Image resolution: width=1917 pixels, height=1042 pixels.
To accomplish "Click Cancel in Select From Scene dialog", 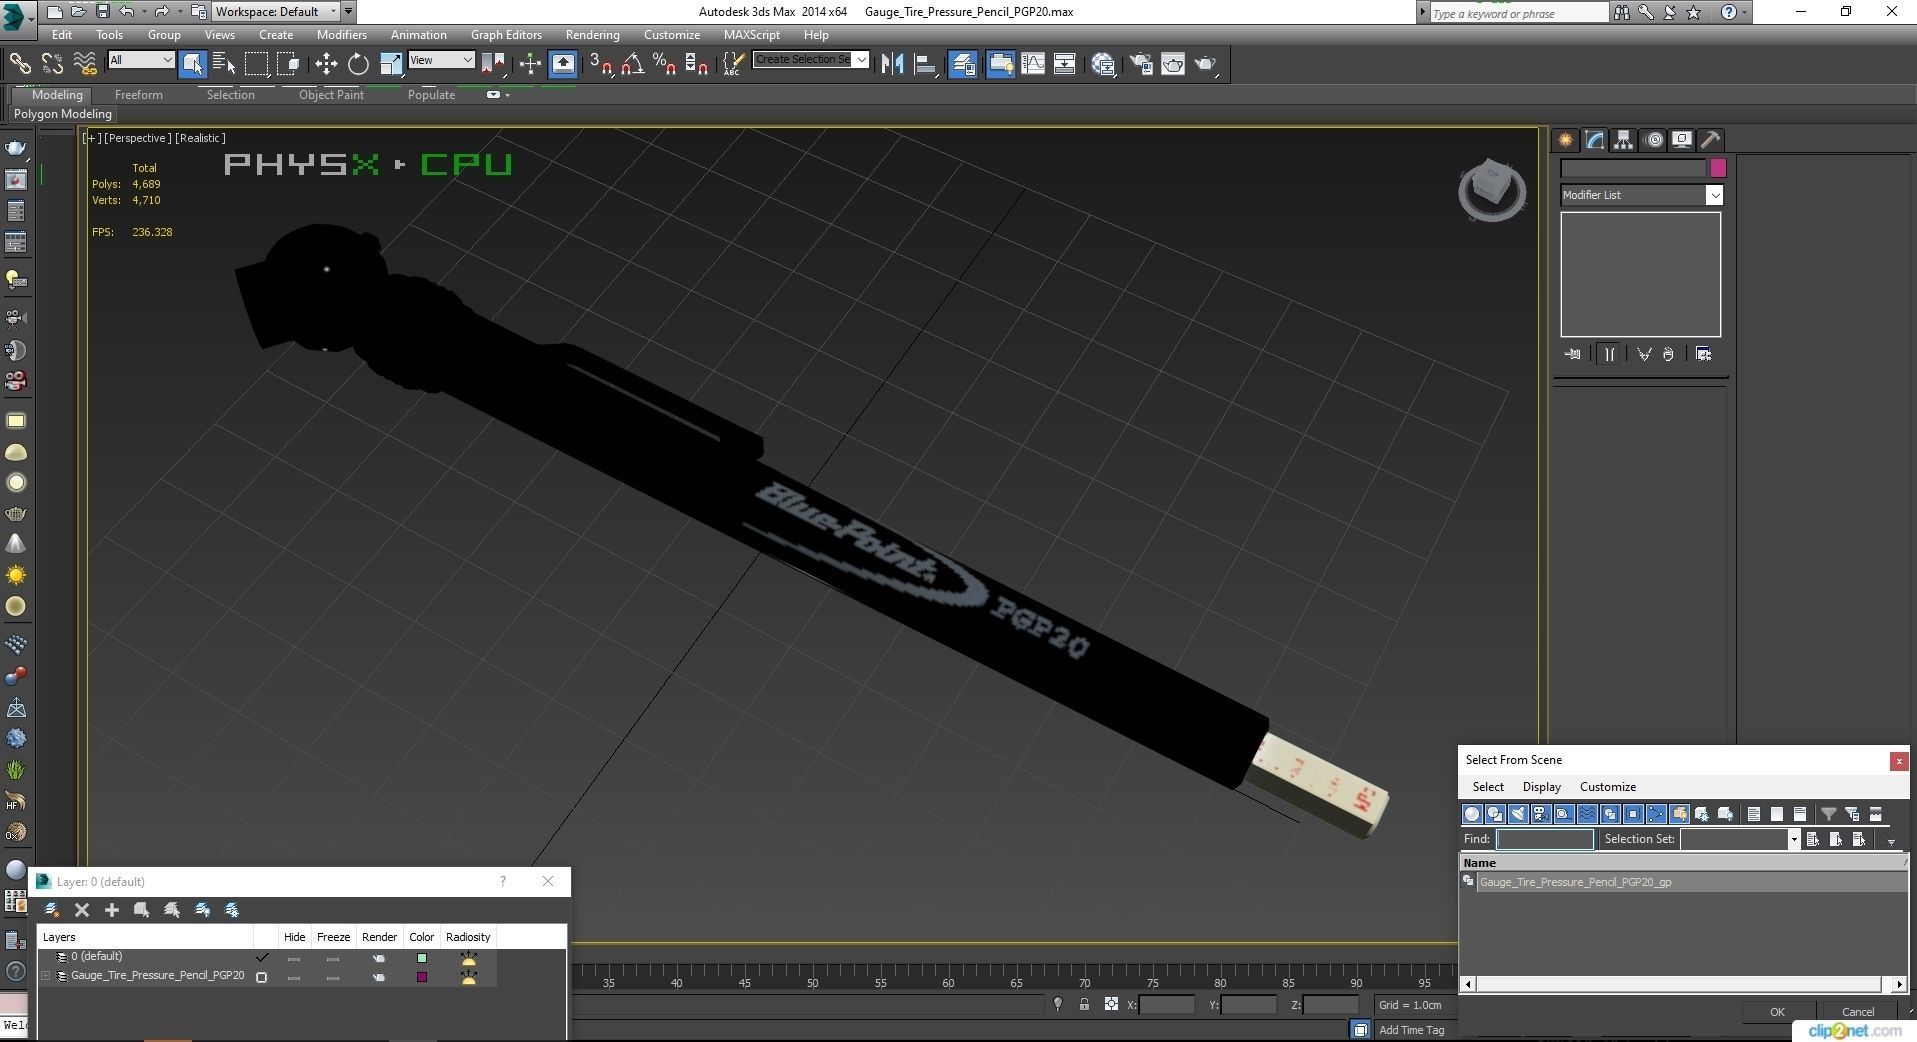I will [x=1857, y=1012].
